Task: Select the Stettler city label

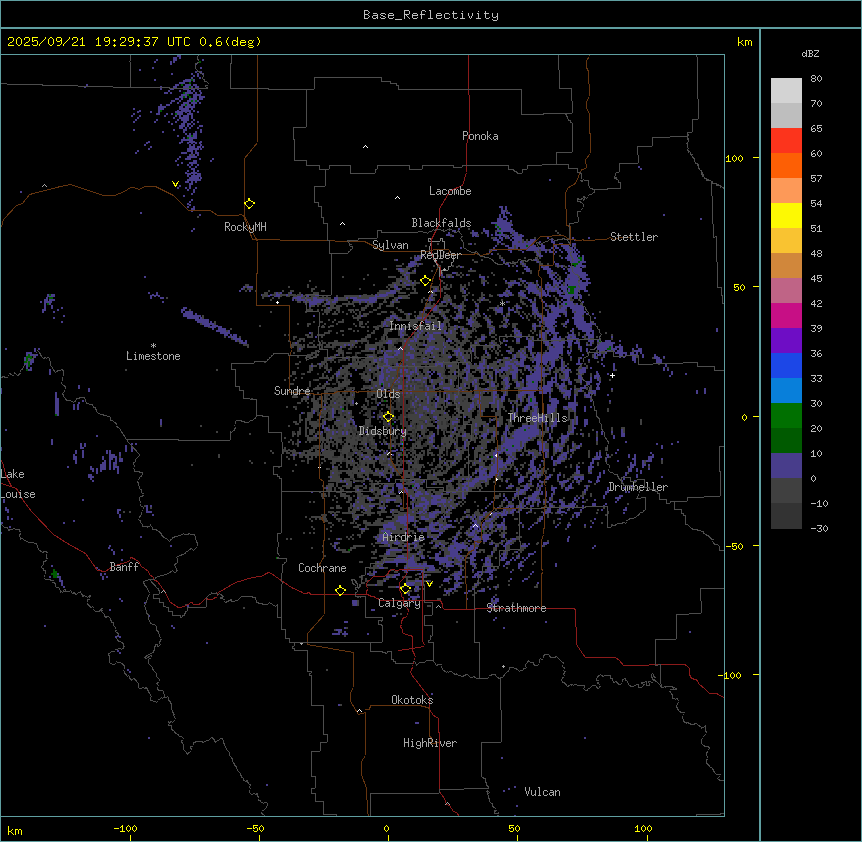Action: point(634,237)
